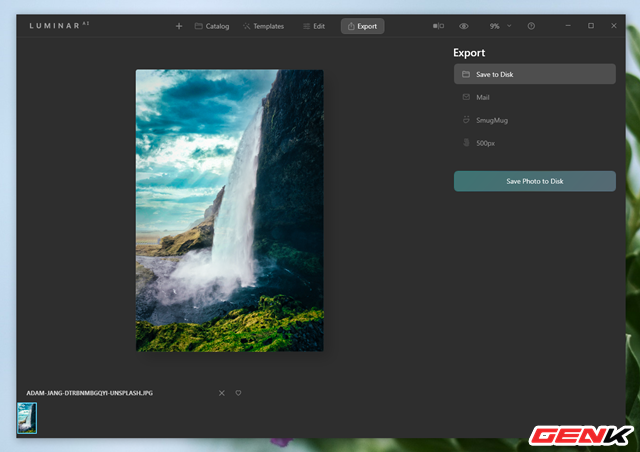The height and width of the screenshot is (452, 640).
Task: Toggle the eye preview icon
Action: pyautogui.click(x=464, y=26)
